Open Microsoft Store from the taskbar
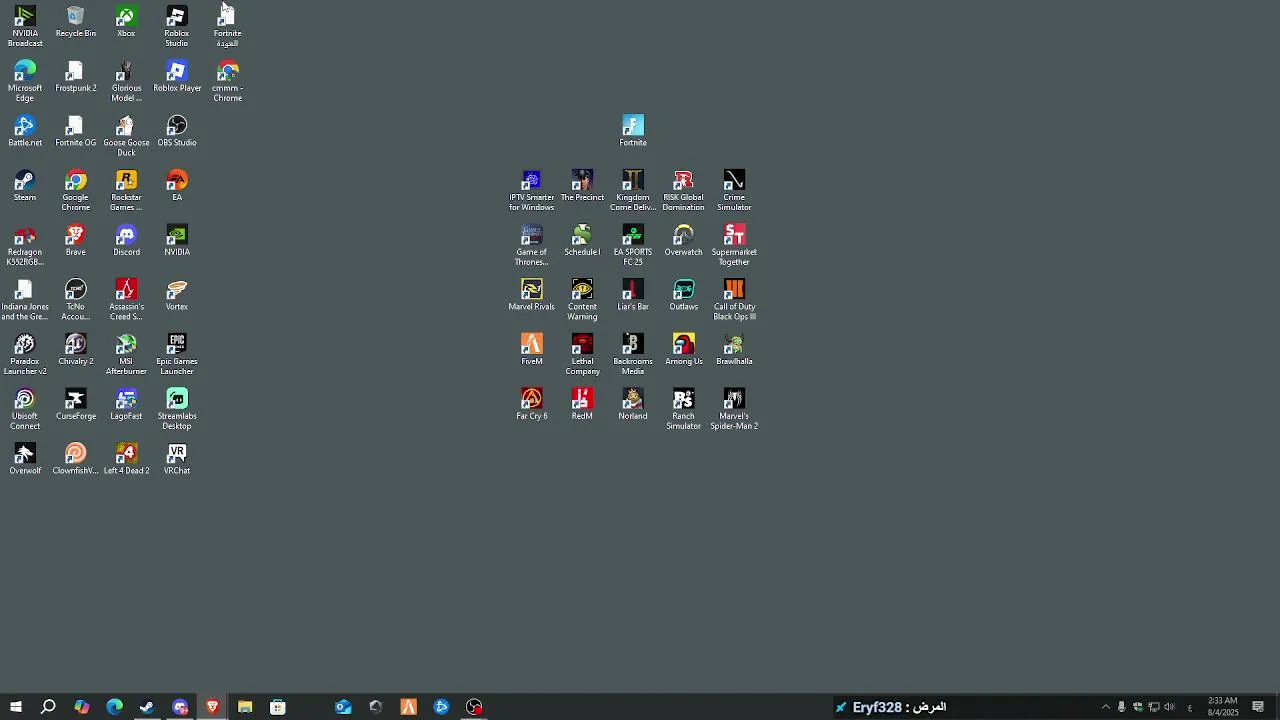This screenshot has width=1280, height=720. pos(278,707)
